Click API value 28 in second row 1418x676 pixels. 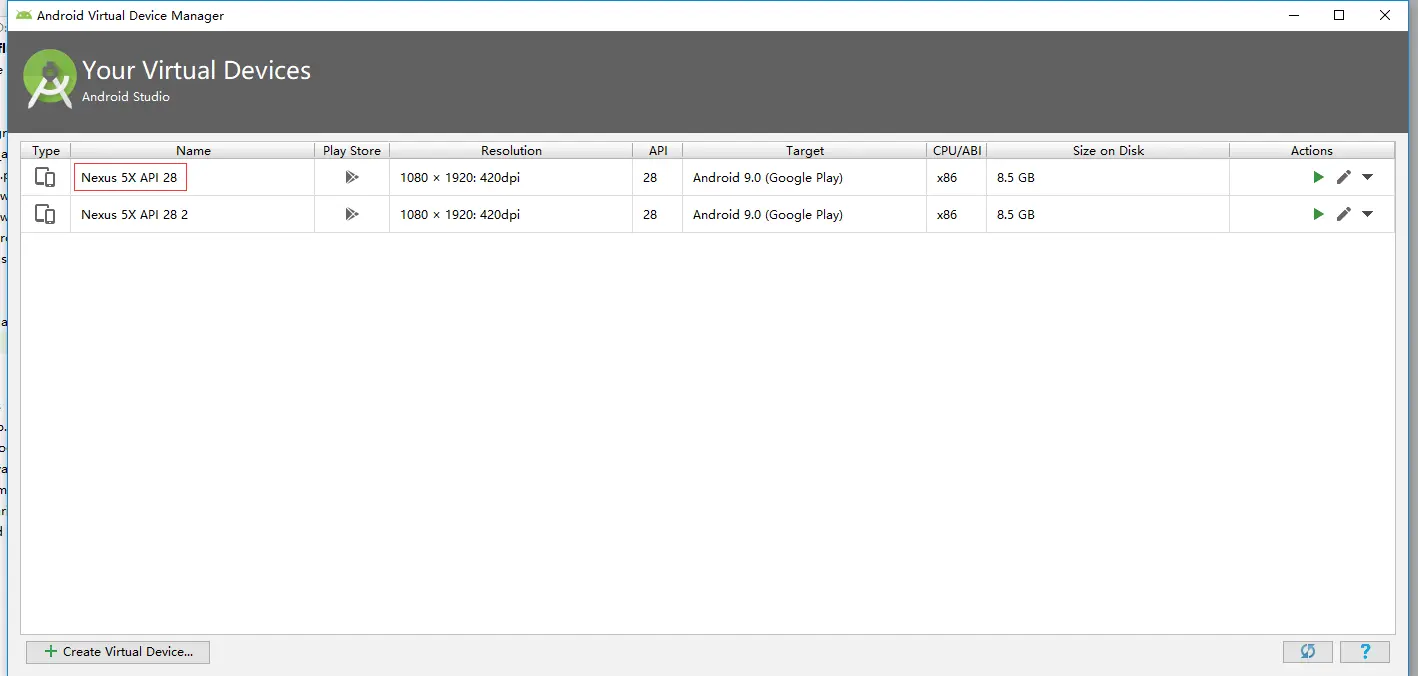pyautogui.click(x=650, y=214)
